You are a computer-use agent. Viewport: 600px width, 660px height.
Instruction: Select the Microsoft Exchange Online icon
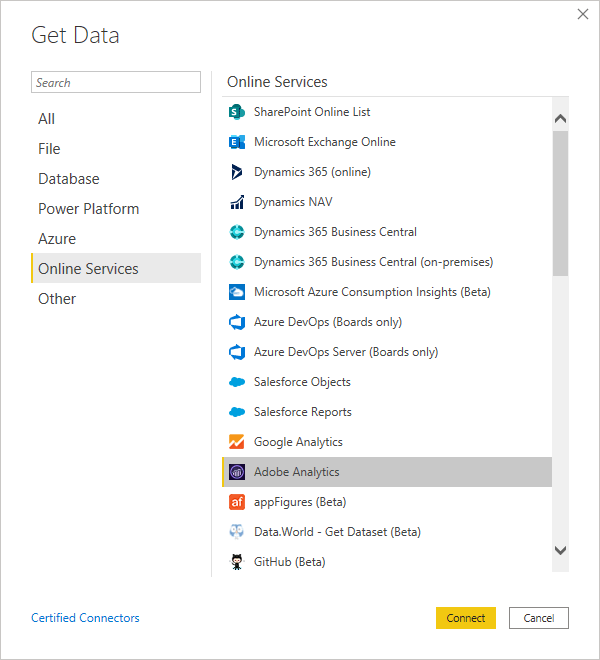(x=237, y=142)
